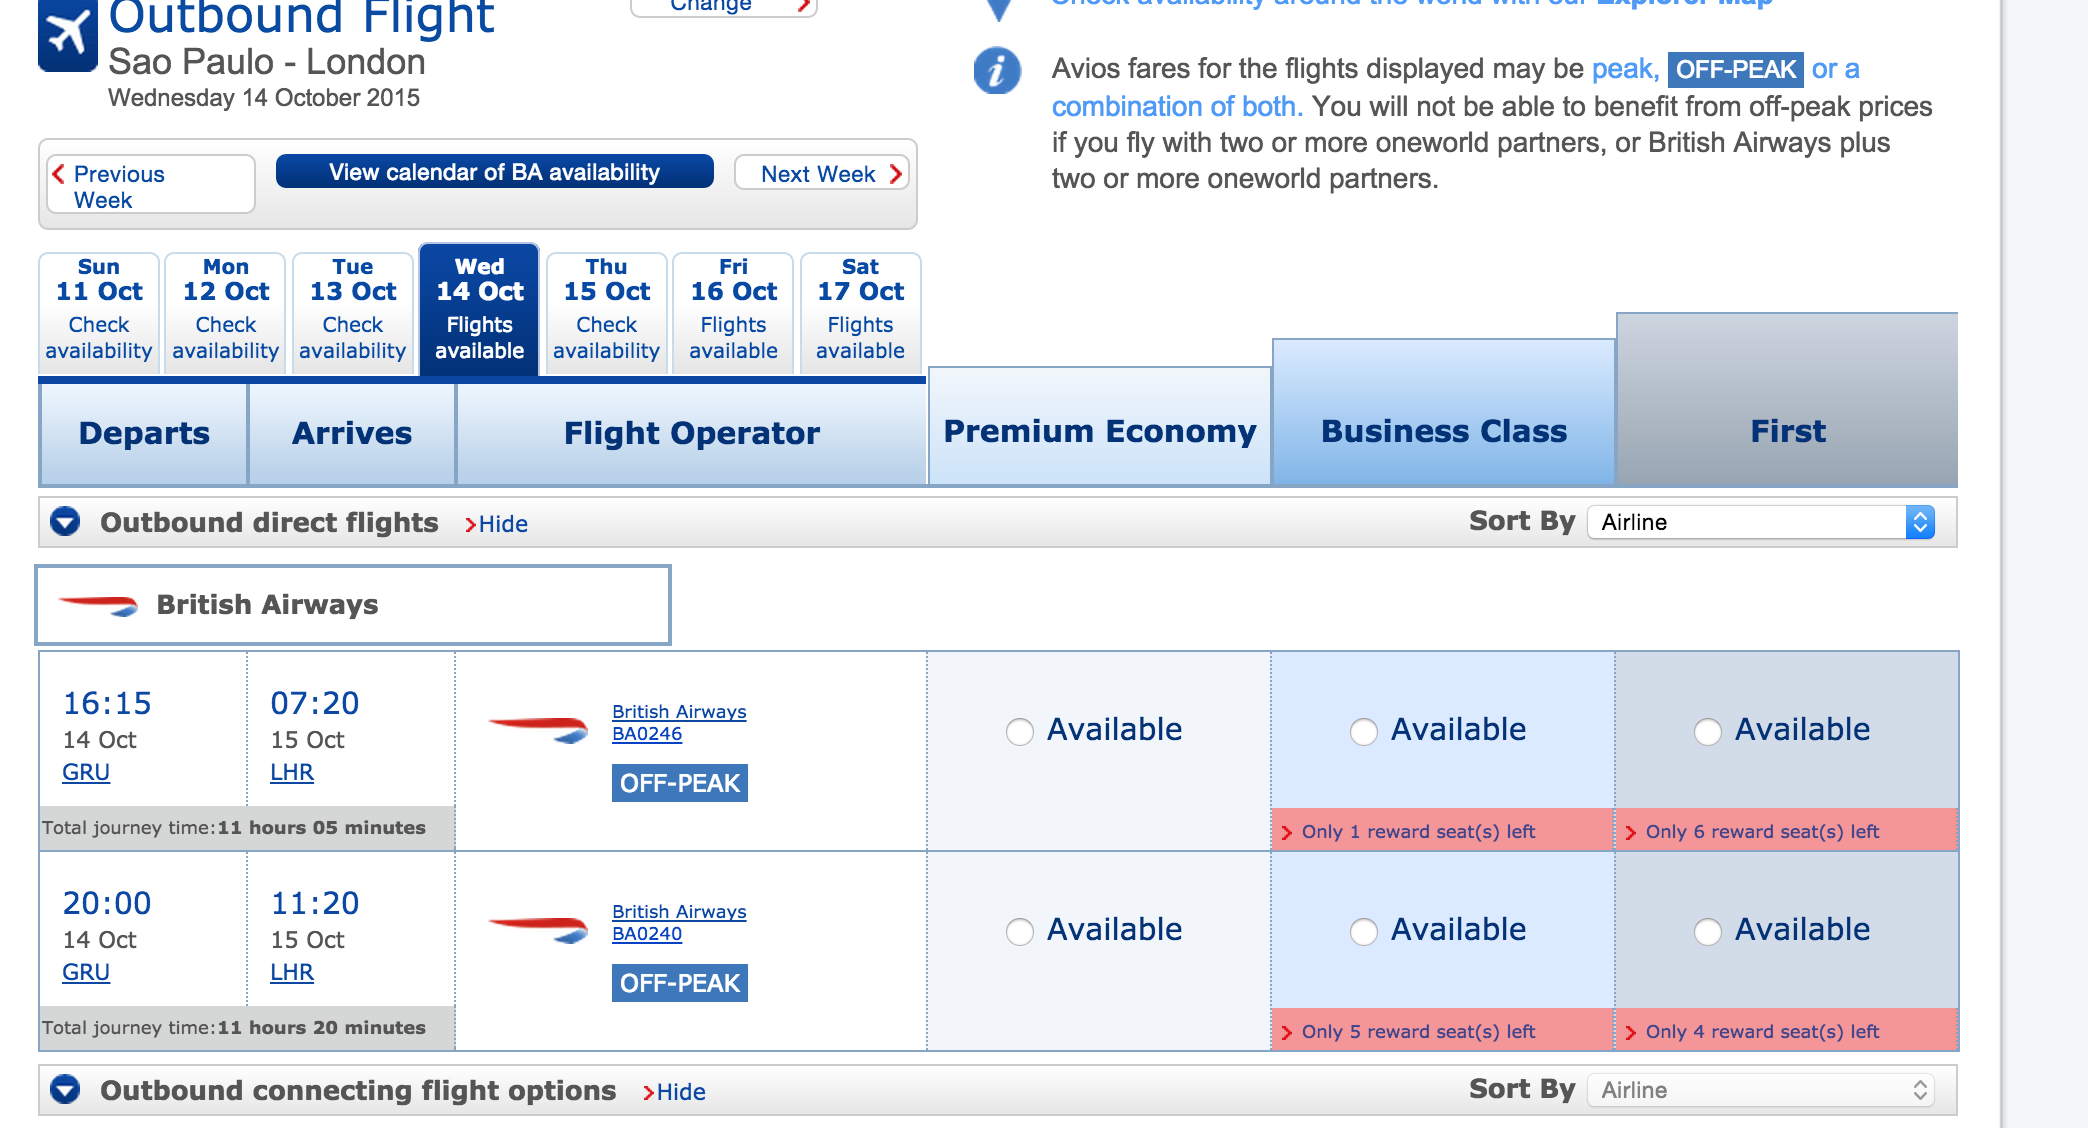
Task: Select First class for the 16:15 flight
Action: [x=1708, y=732]
